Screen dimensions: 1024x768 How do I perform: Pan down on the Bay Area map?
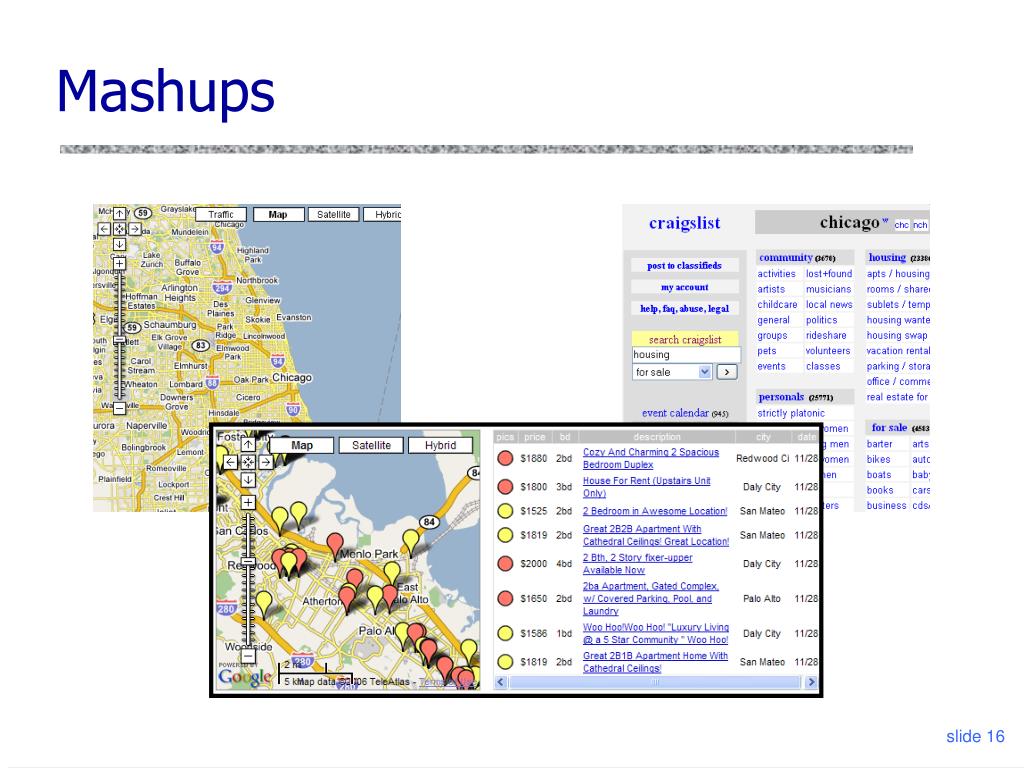point(248,480)
